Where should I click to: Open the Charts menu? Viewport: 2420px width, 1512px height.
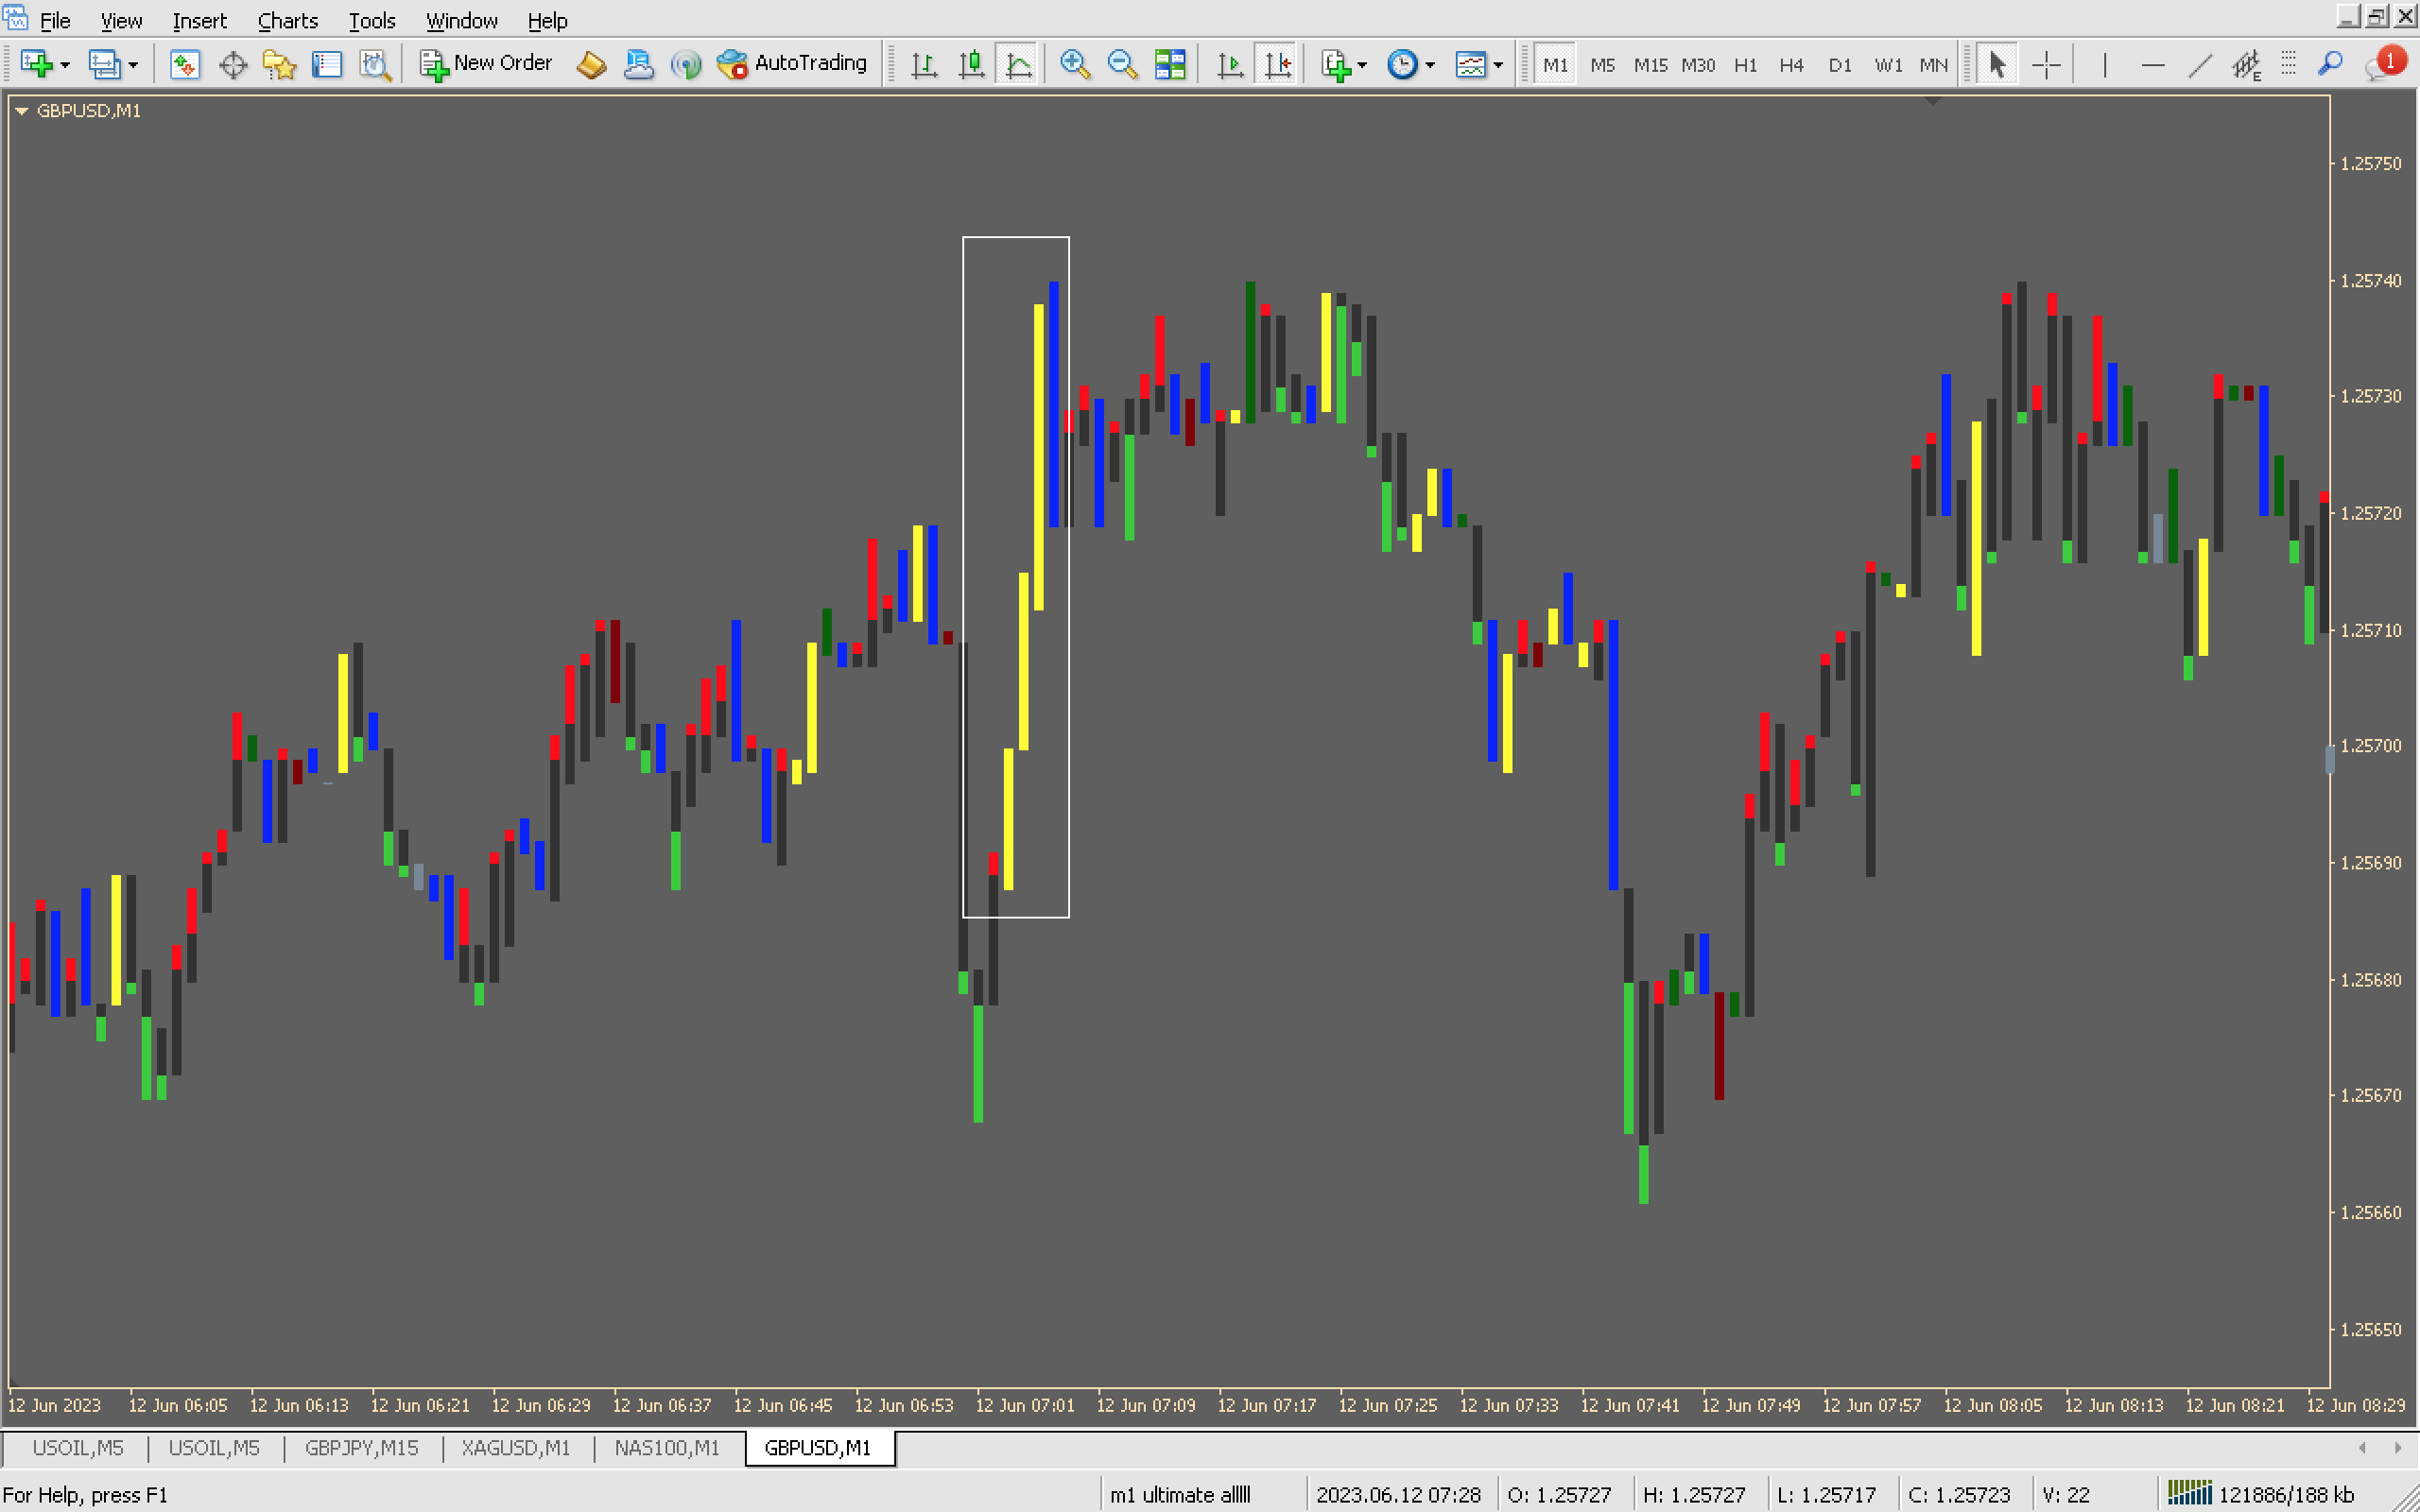[287, 20]
